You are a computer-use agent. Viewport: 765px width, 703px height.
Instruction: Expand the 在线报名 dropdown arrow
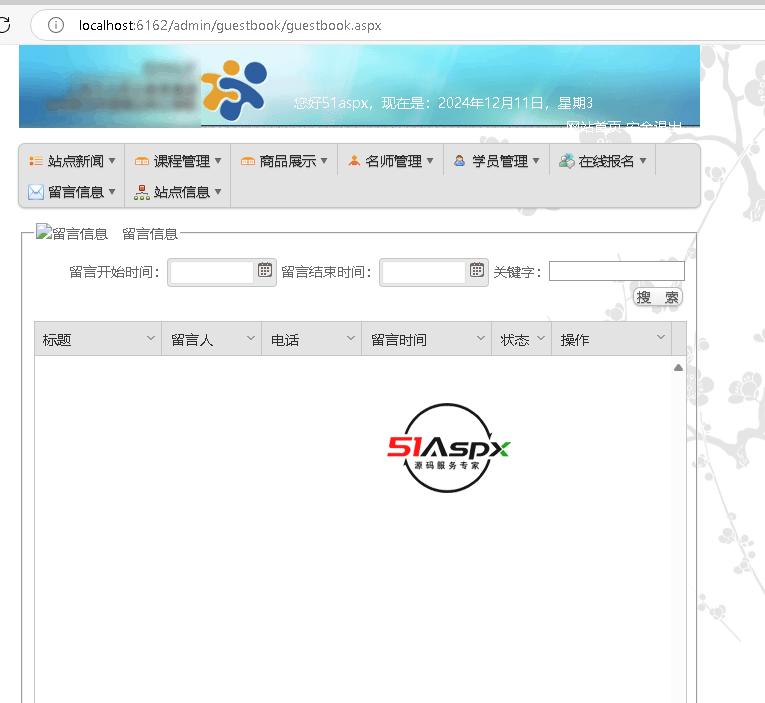(x=643, y=160)
